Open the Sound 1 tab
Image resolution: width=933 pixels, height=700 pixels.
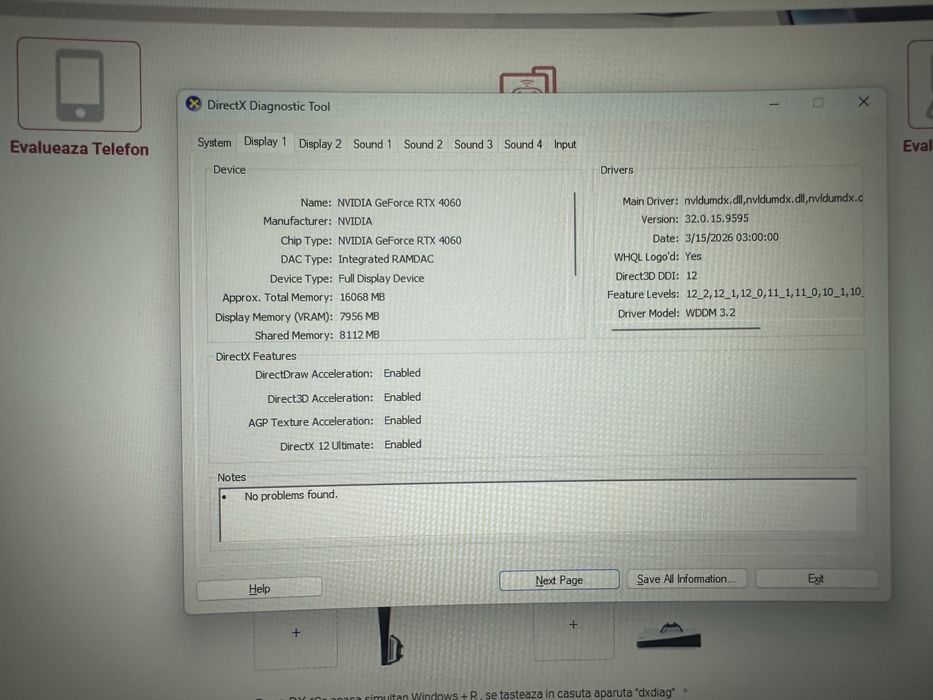(372, 144)
